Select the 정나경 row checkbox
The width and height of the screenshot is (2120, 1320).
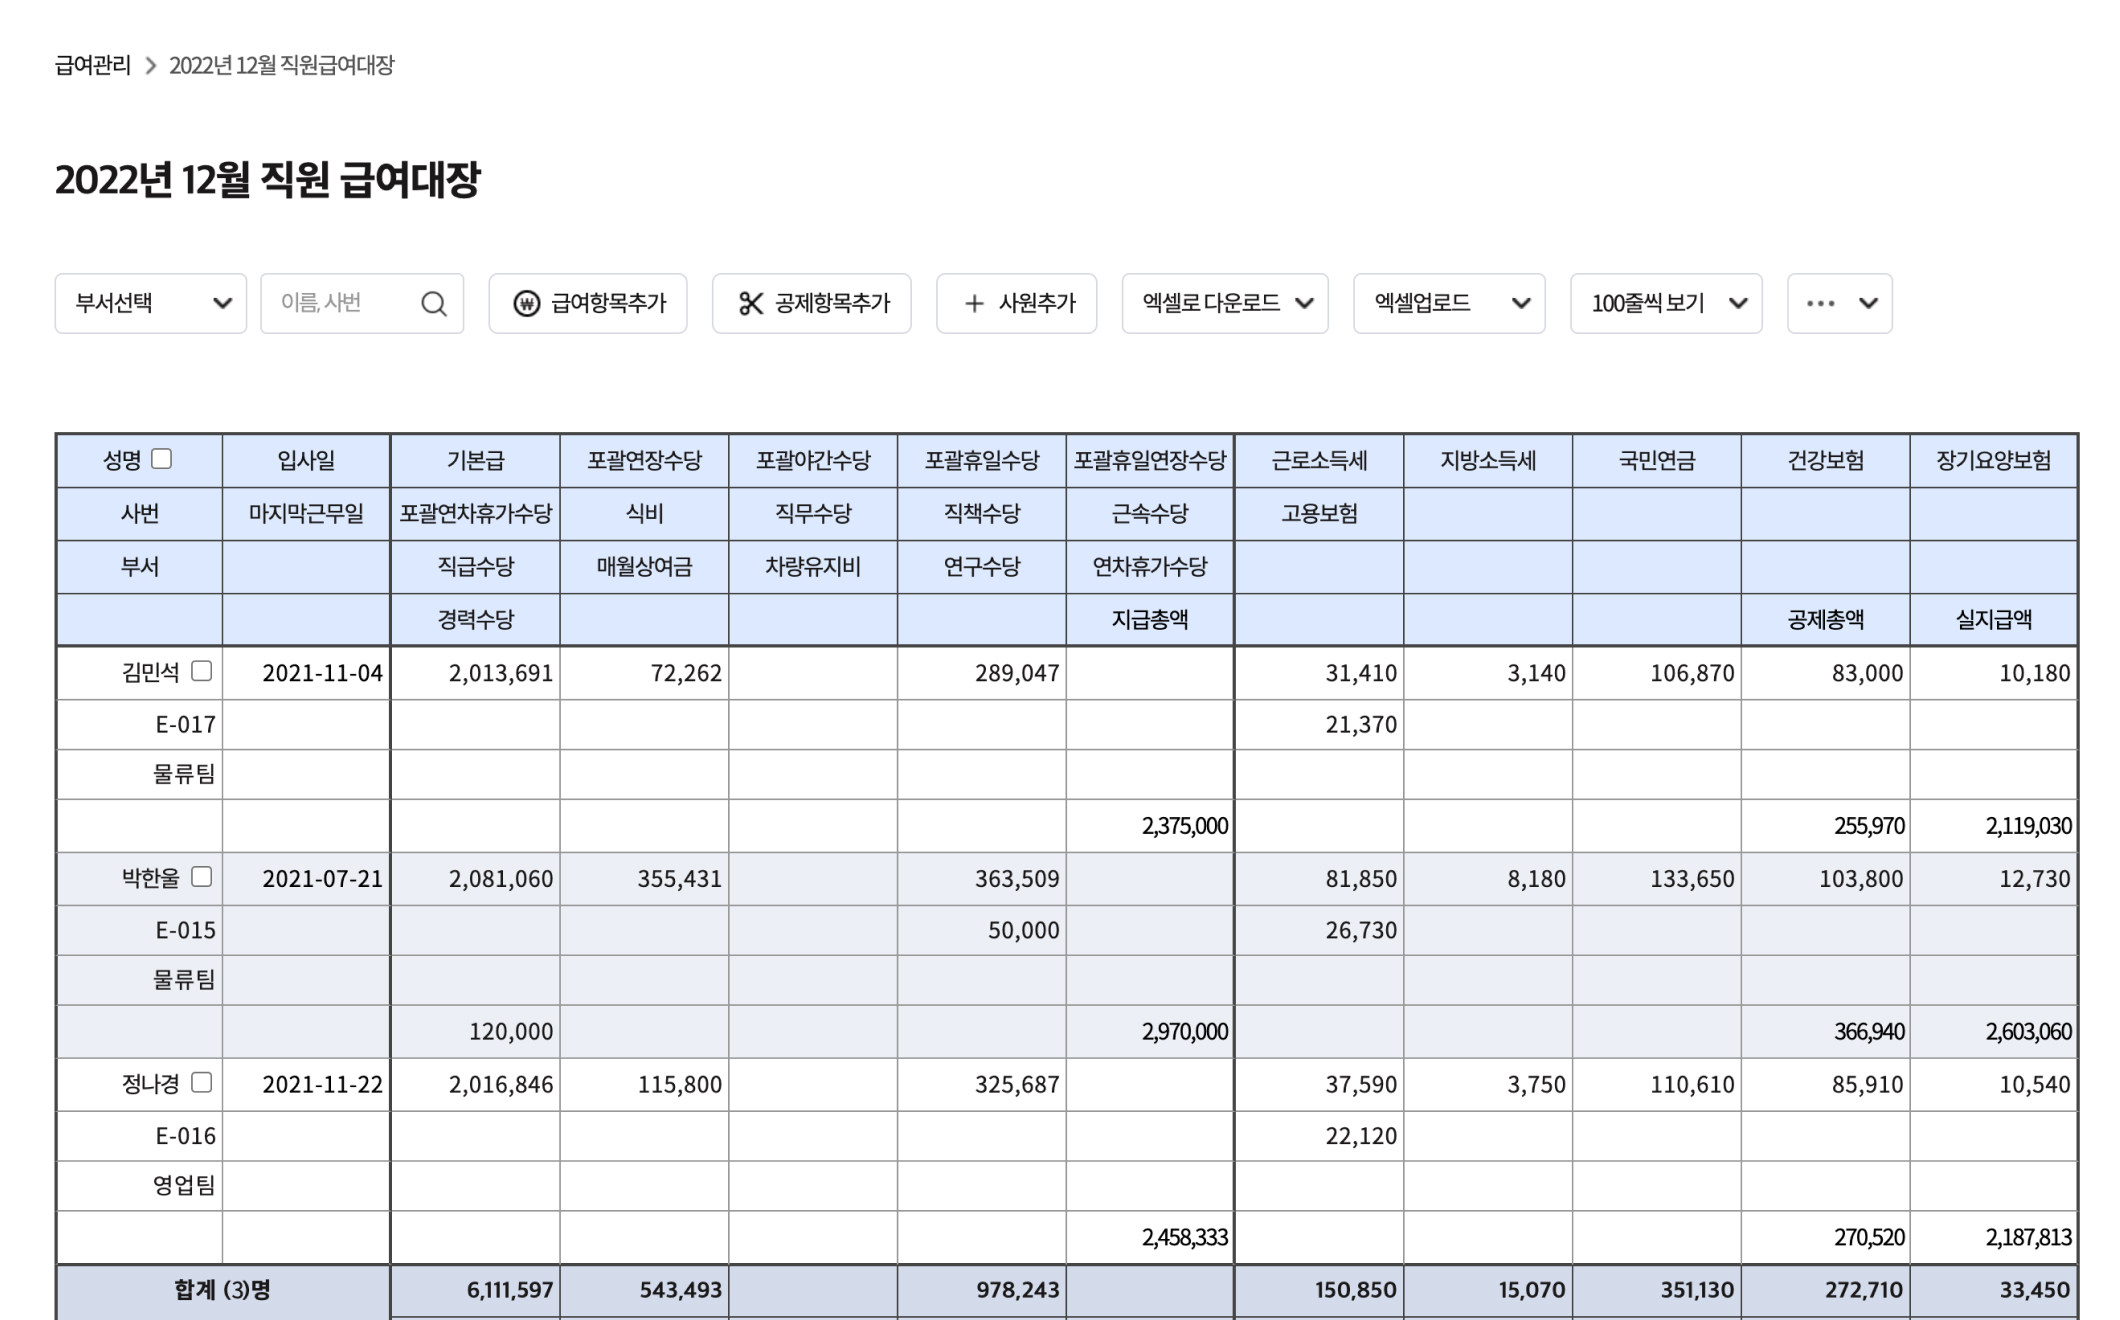click(201, 1083)
